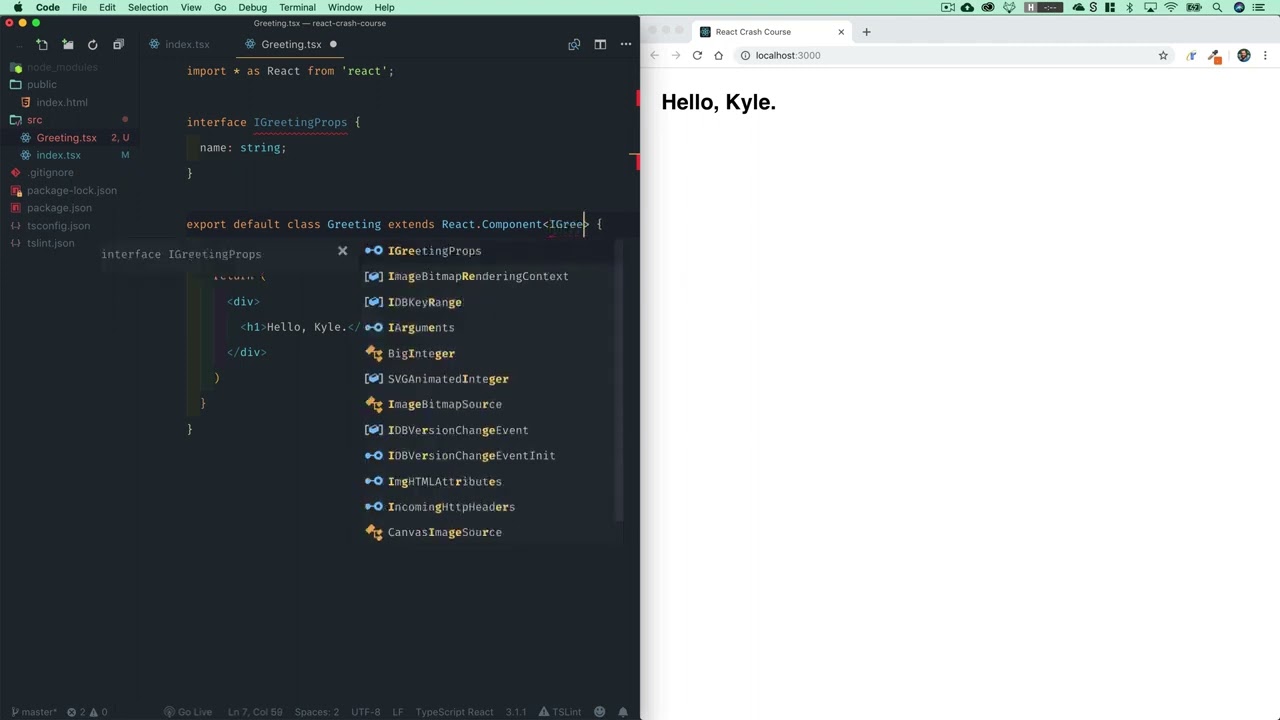This screenshot has height=720, width=1280.
Task: Start the Go Live server
Action: pyautogui.click(x=187, y=712)
